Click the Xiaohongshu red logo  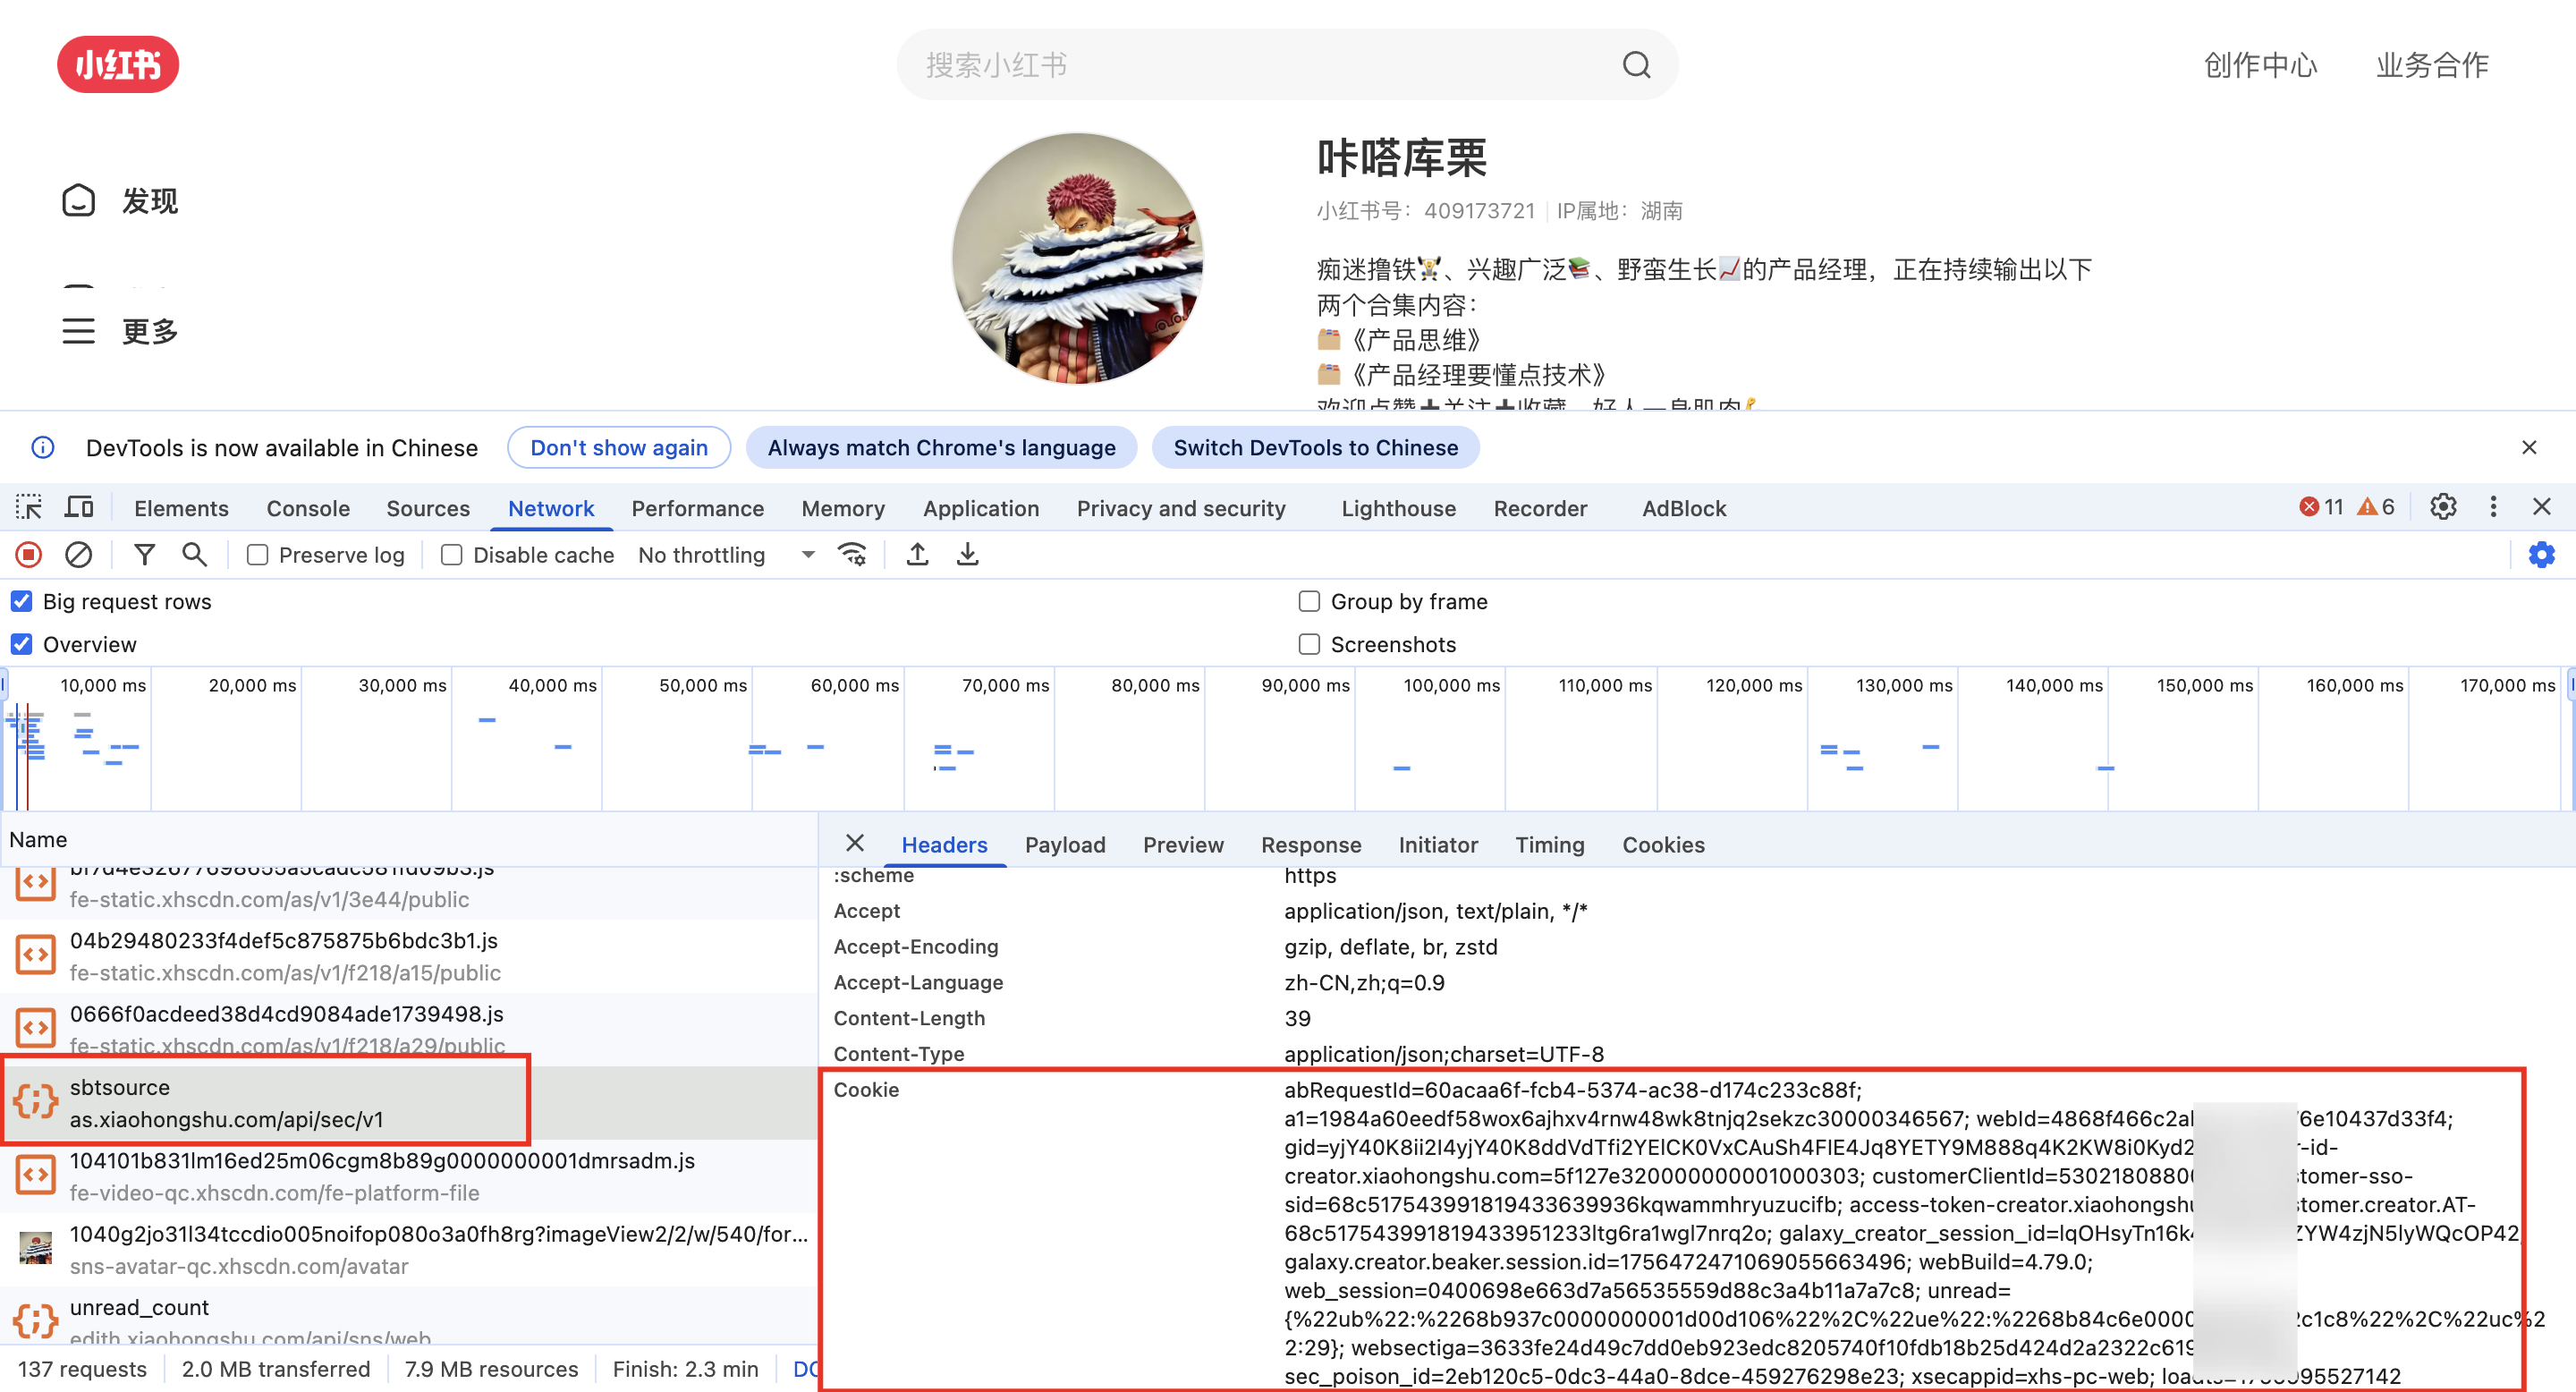[118, 65]
